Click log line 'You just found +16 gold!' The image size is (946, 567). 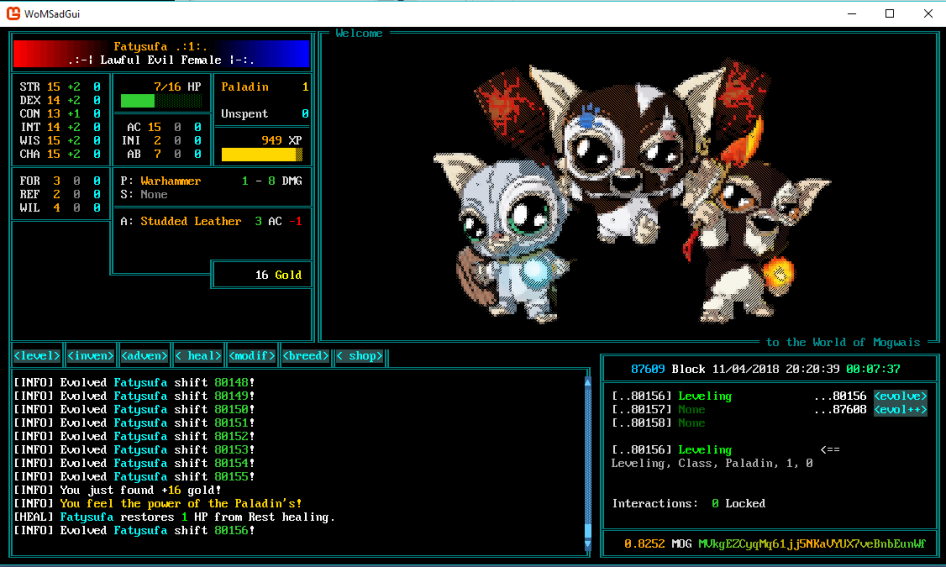tap(117, 490)
